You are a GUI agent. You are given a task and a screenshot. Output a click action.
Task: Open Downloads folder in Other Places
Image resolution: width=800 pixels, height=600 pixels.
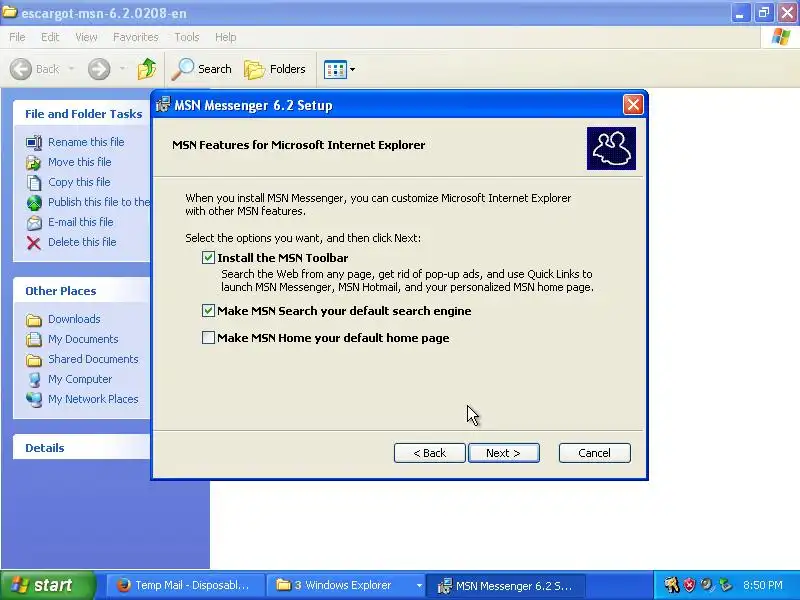[74, 319]
